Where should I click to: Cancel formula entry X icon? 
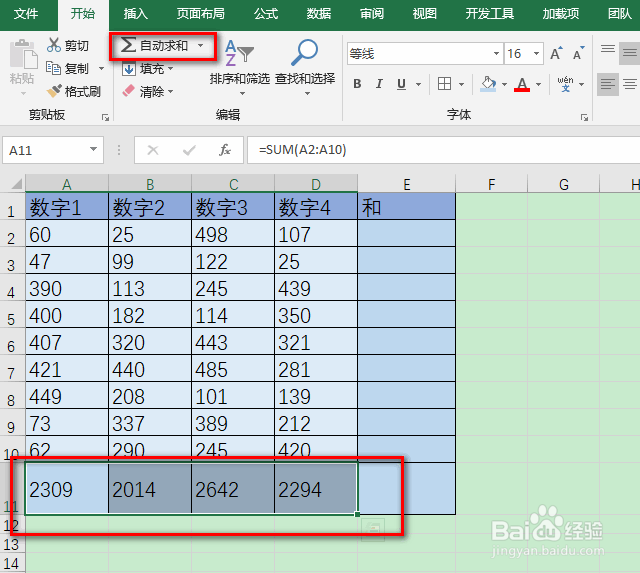153,150
